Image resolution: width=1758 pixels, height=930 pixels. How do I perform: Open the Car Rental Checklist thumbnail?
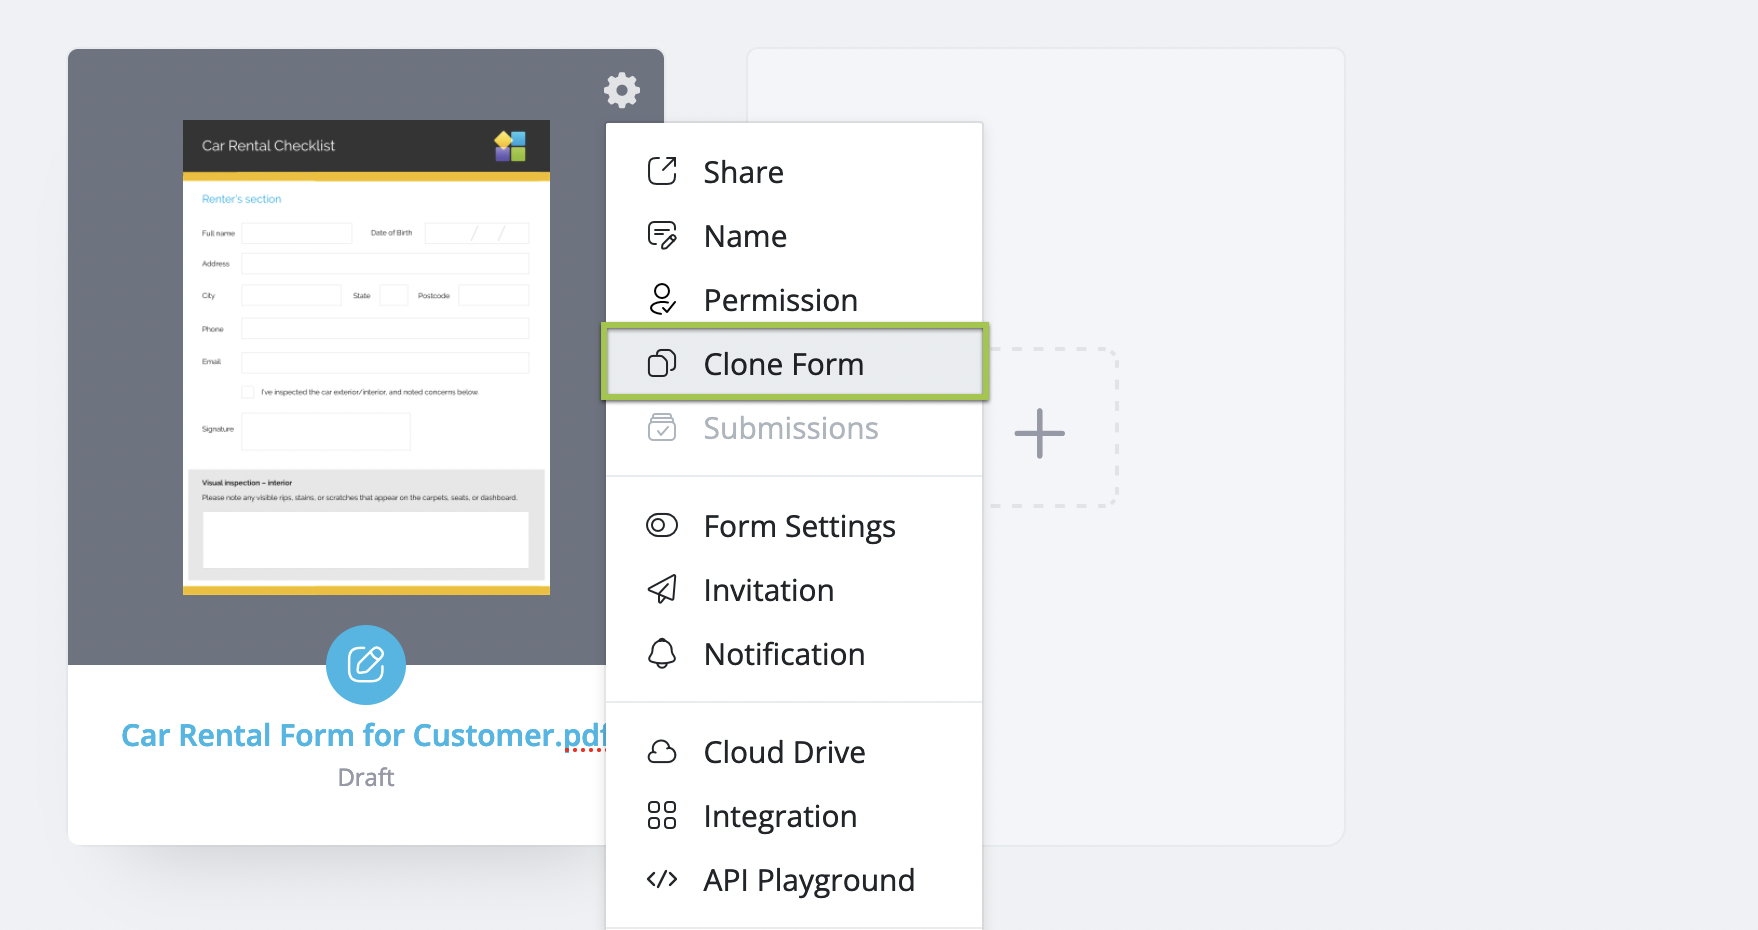[366, 357]
